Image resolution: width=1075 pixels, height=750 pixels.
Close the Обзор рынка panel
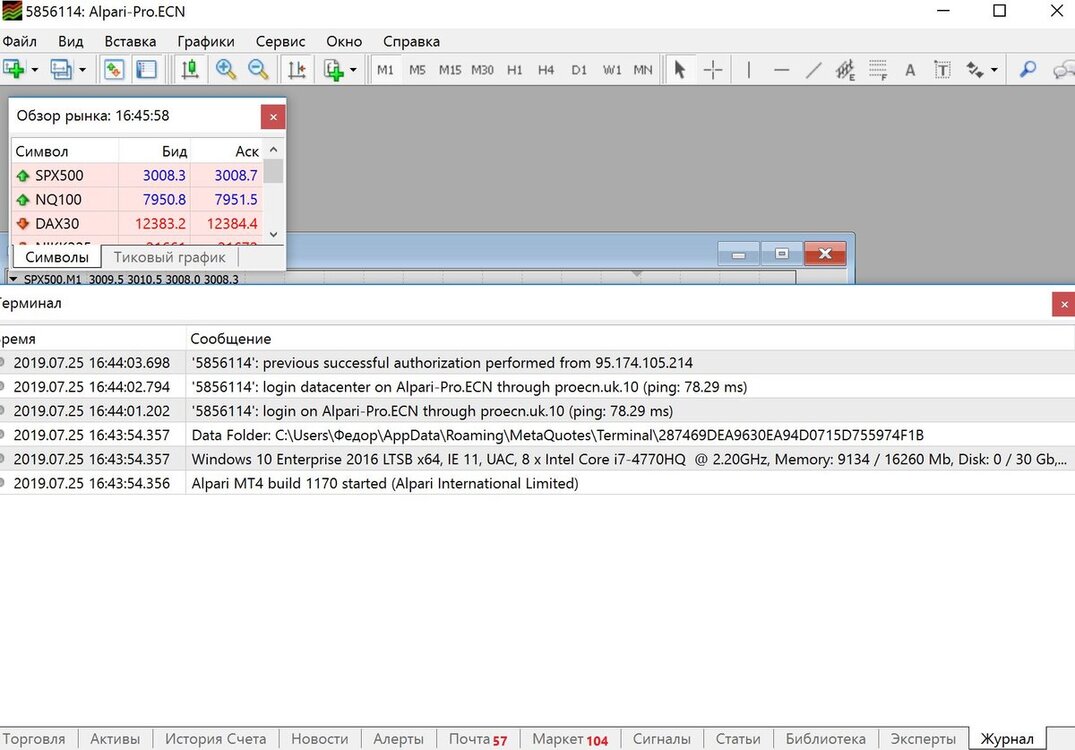click(x=273, y=117)
